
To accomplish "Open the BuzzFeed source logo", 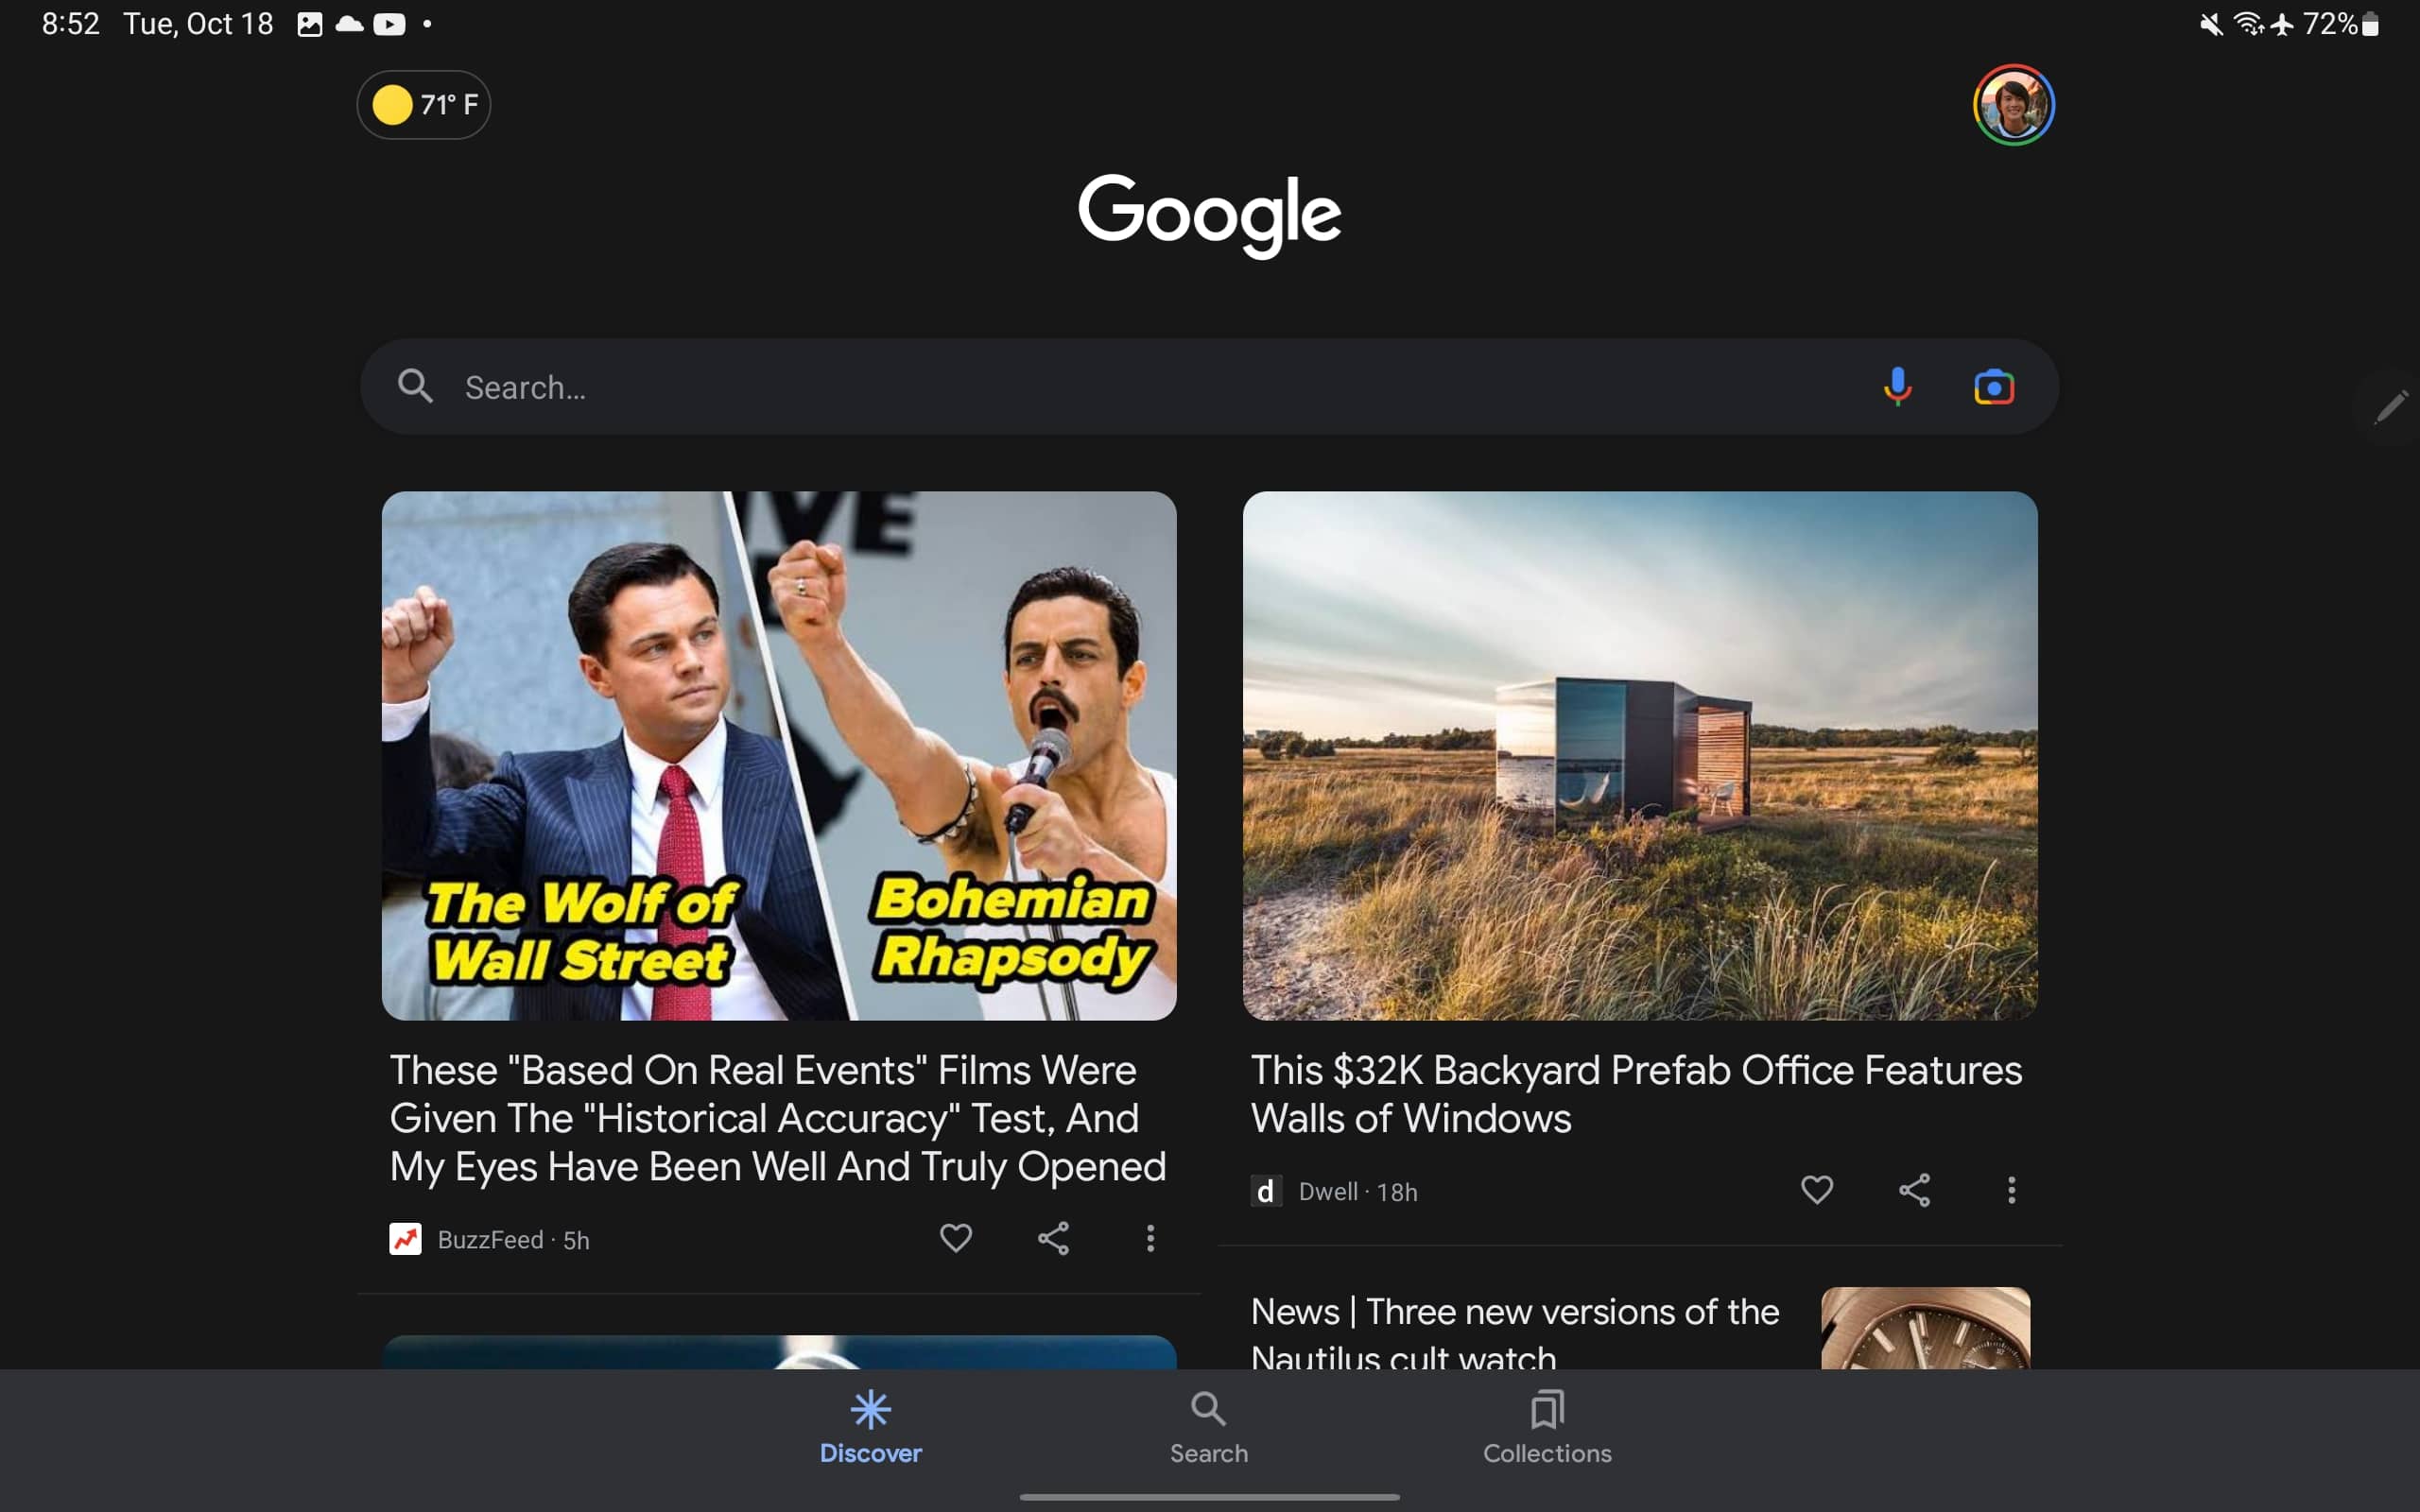I will tap(405, 1239).
